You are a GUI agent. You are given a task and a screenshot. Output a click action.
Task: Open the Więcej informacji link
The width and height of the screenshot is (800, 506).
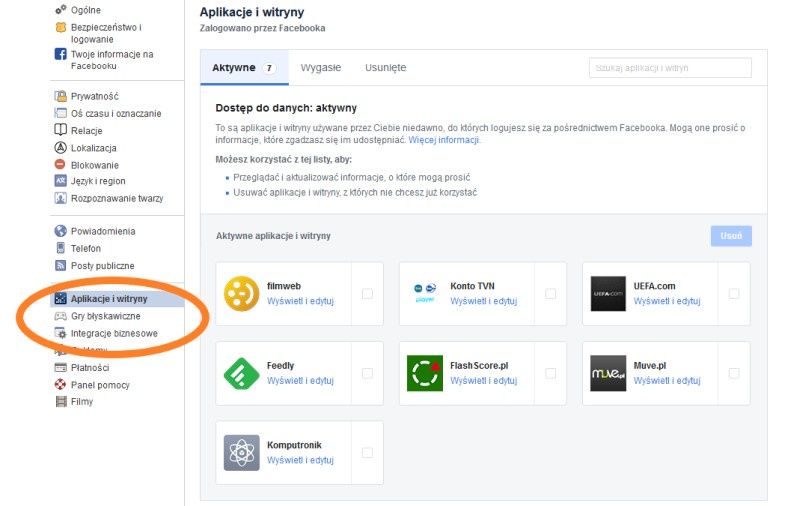(444, 140)
